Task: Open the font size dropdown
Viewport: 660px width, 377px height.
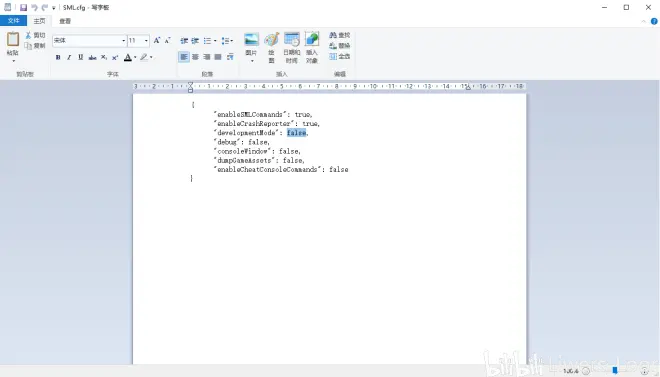Action: pos(146,40)
